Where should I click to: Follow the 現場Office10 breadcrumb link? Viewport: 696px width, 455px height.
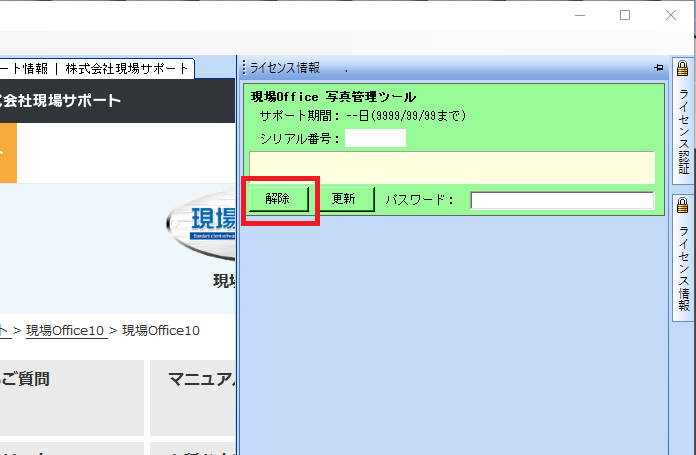tap(65, 331)
